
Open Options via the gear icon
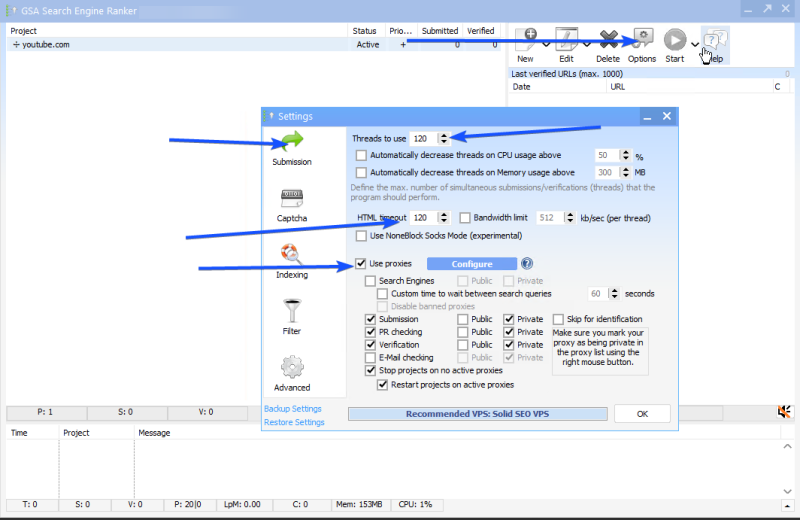642,40
